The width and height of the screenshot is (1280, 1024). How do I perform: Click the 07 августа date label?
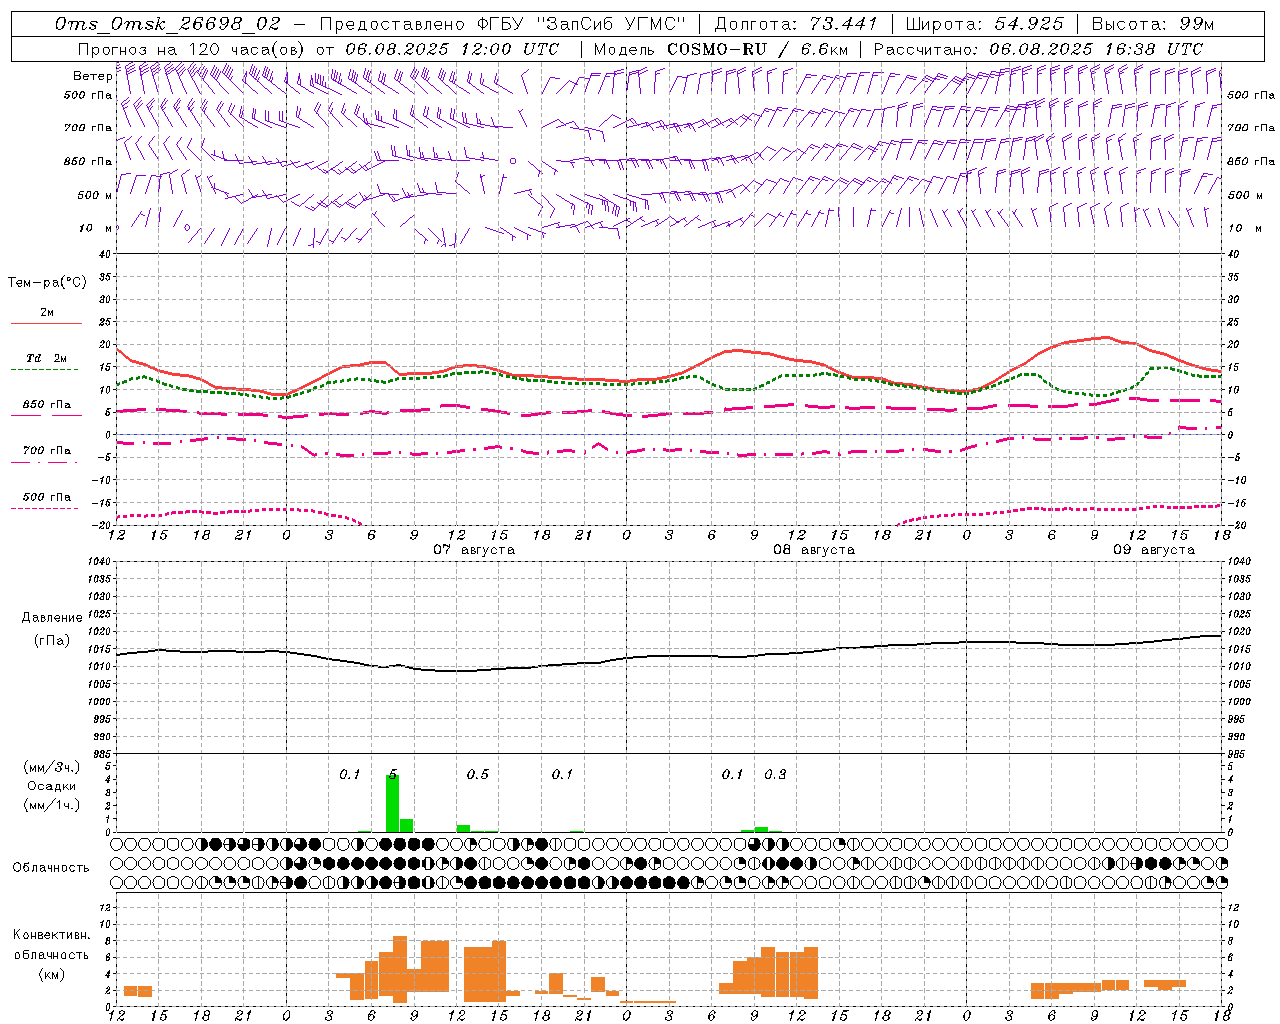pos(474,550)
